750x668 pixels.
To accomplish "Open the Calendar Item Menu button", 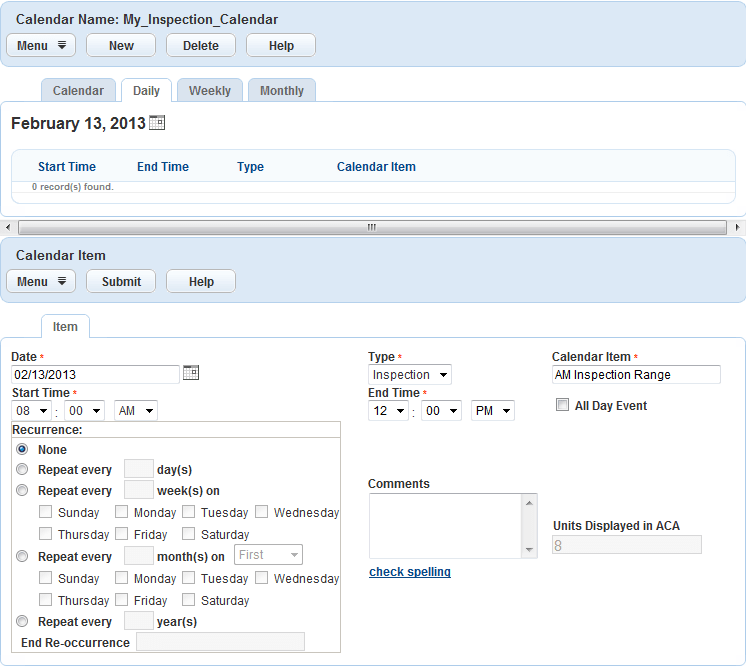I will [40, 281].
